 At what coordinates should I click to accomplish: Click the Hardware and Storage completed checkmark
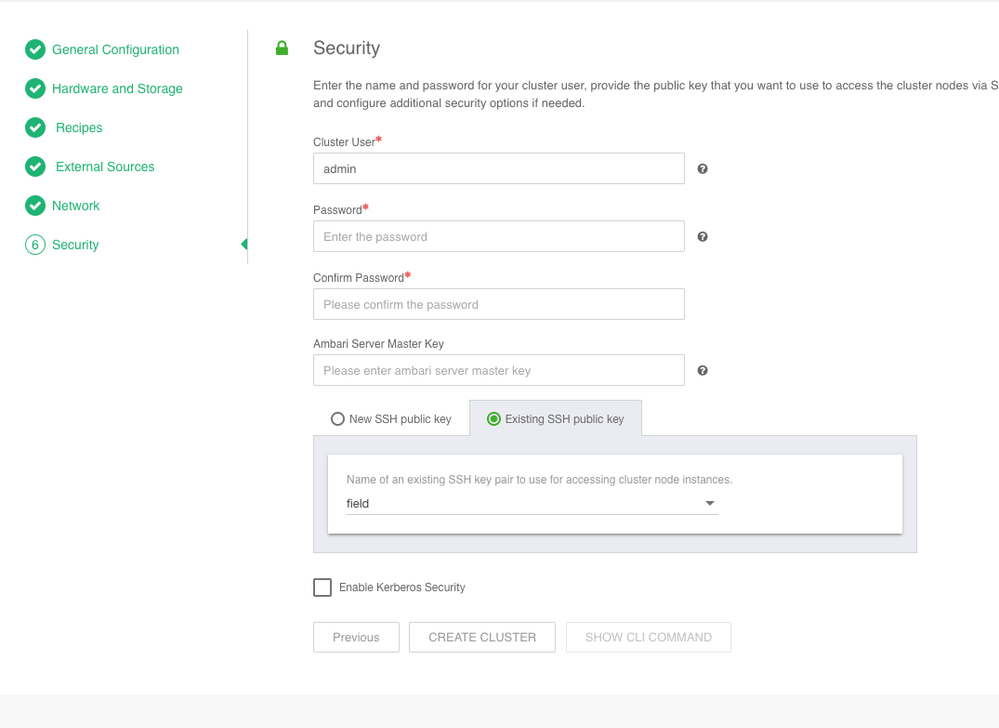click(35, 88)
